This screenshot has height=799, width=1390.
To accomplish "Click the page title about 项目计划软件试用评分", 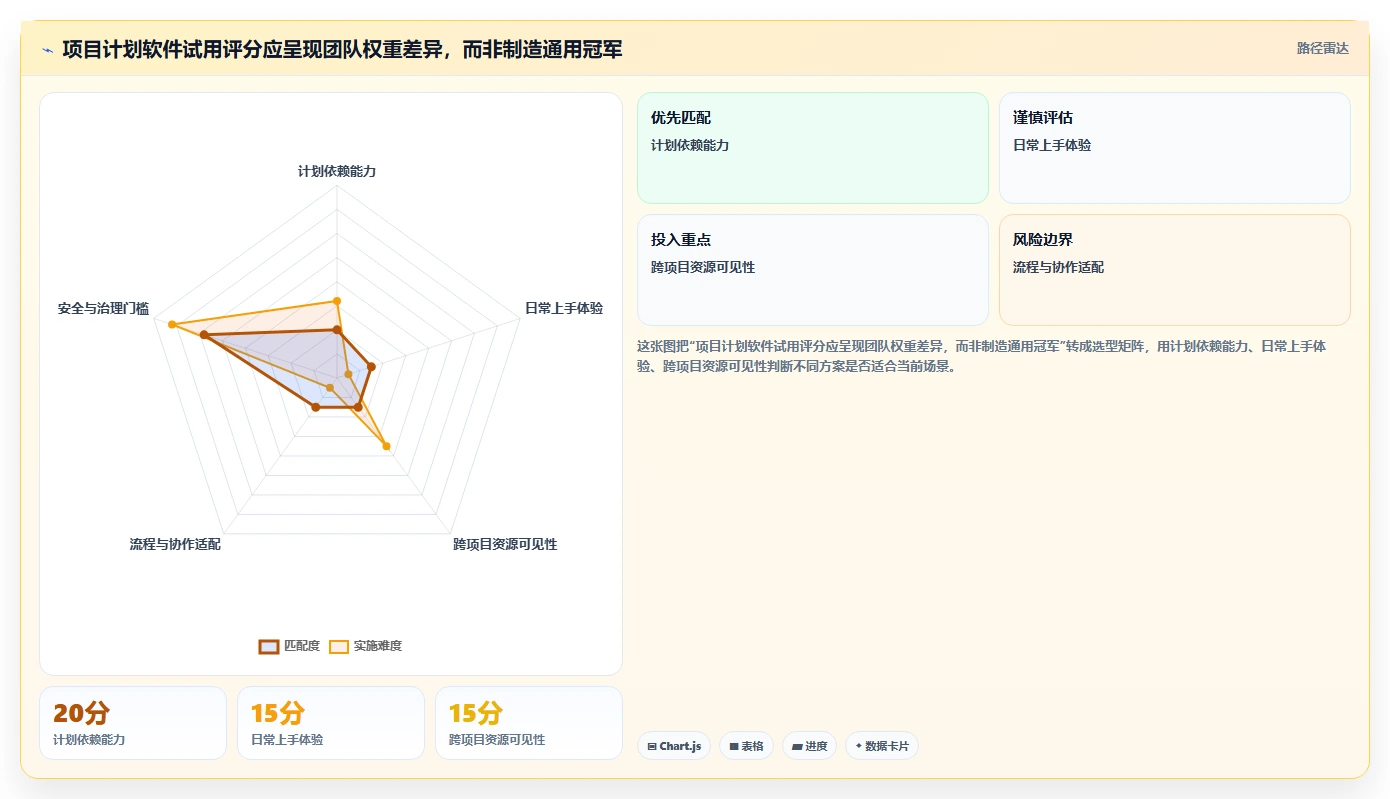I will [x=342, y=49].
